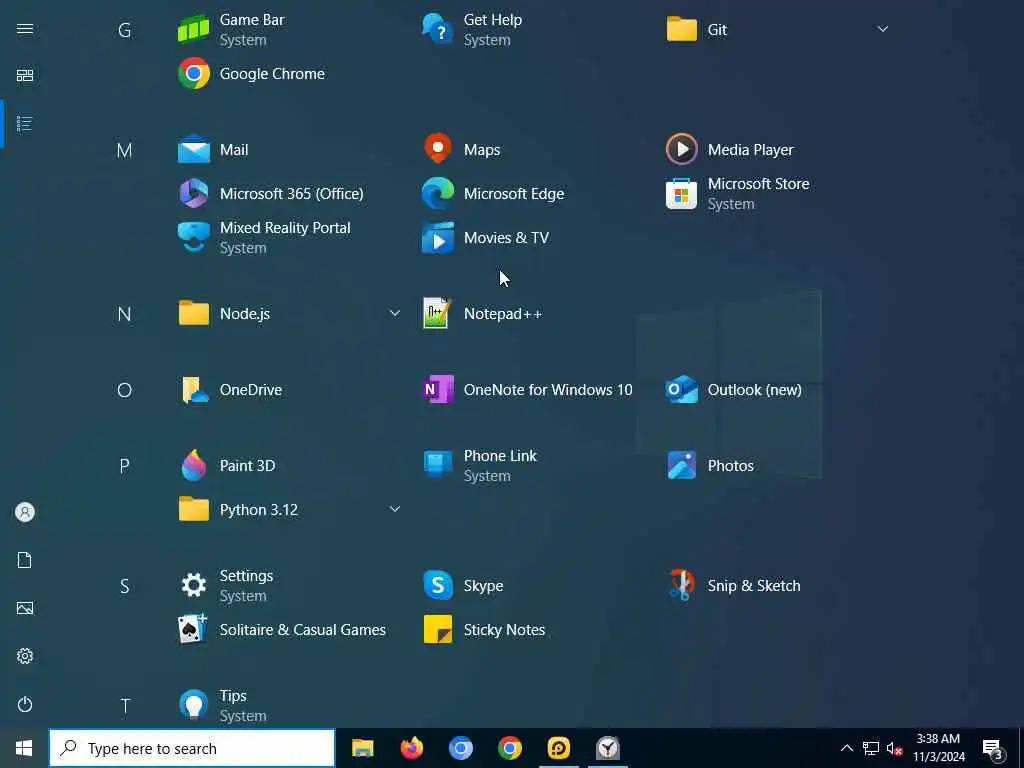This screenshot has height=768, width=1024.
Task: Jump via letter T header
Action: pos(125,707)
